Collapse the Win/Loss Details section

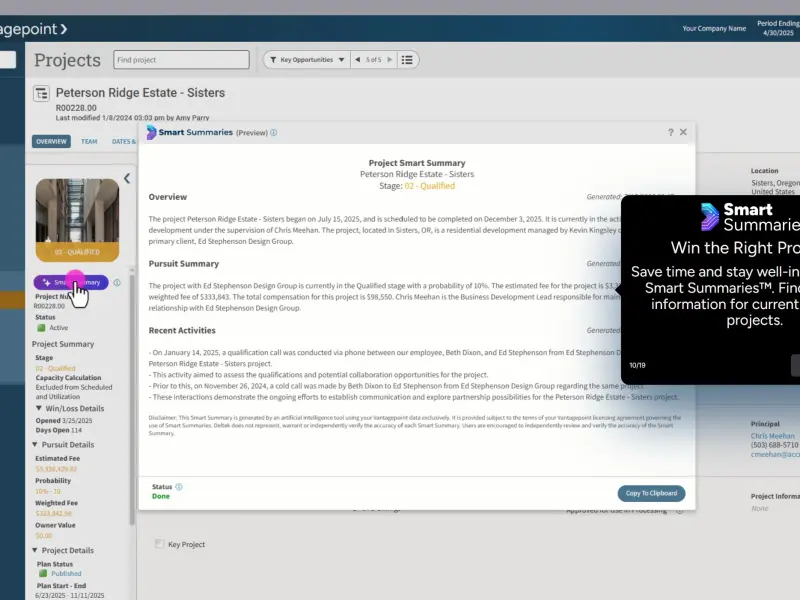39,409
